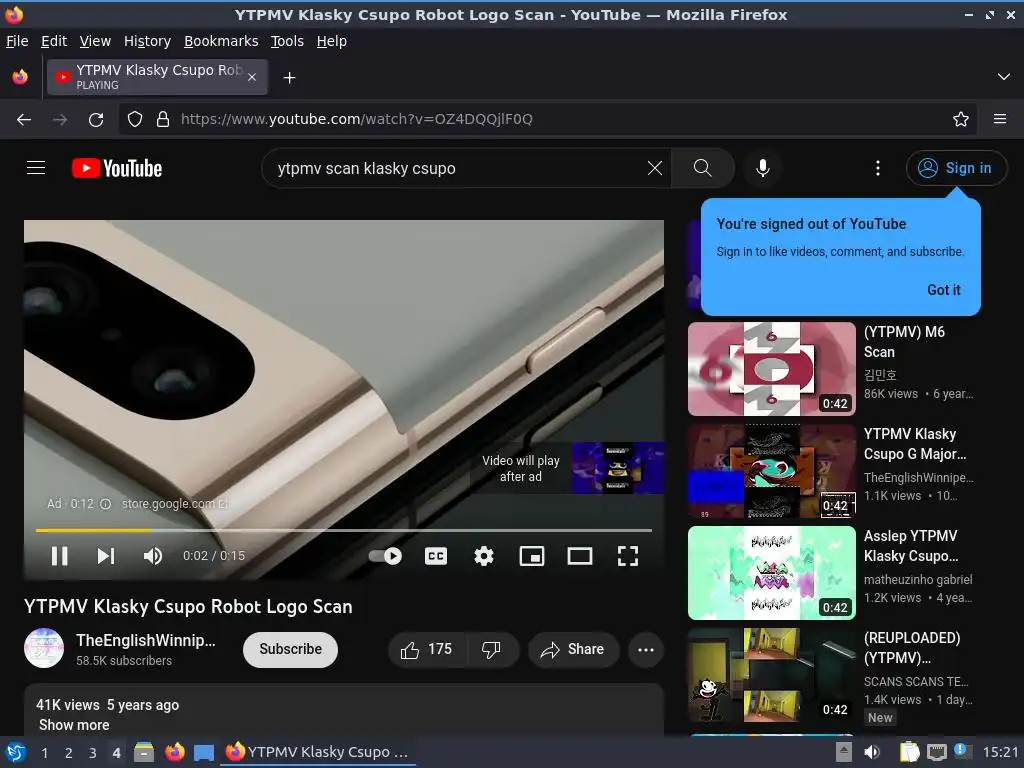List all tabs dropdown arrow

pyautogui.click(x=1003, y=77)
